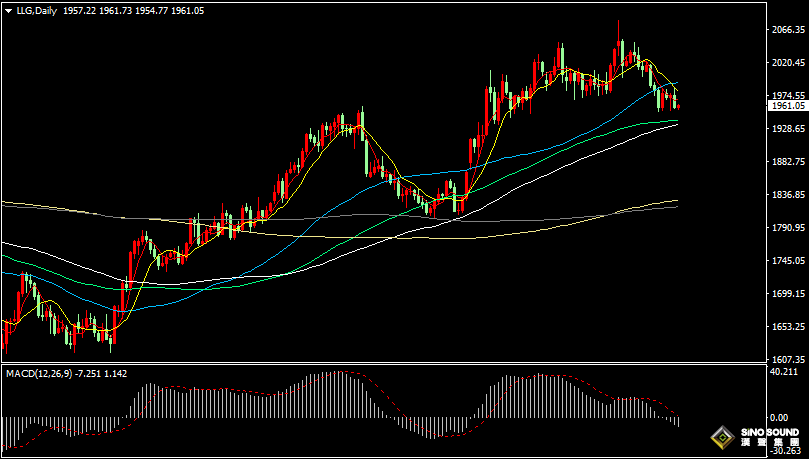
Task: Click the SINO SOUND watermark text
Action: click(x=769, y=432)
